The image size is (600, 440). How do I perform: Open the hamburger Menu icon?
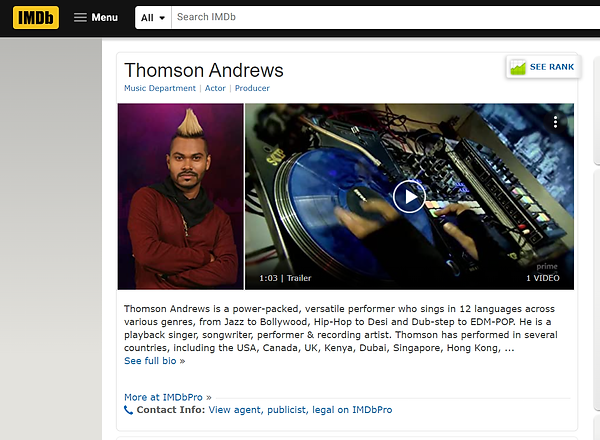tap(80, 18)
